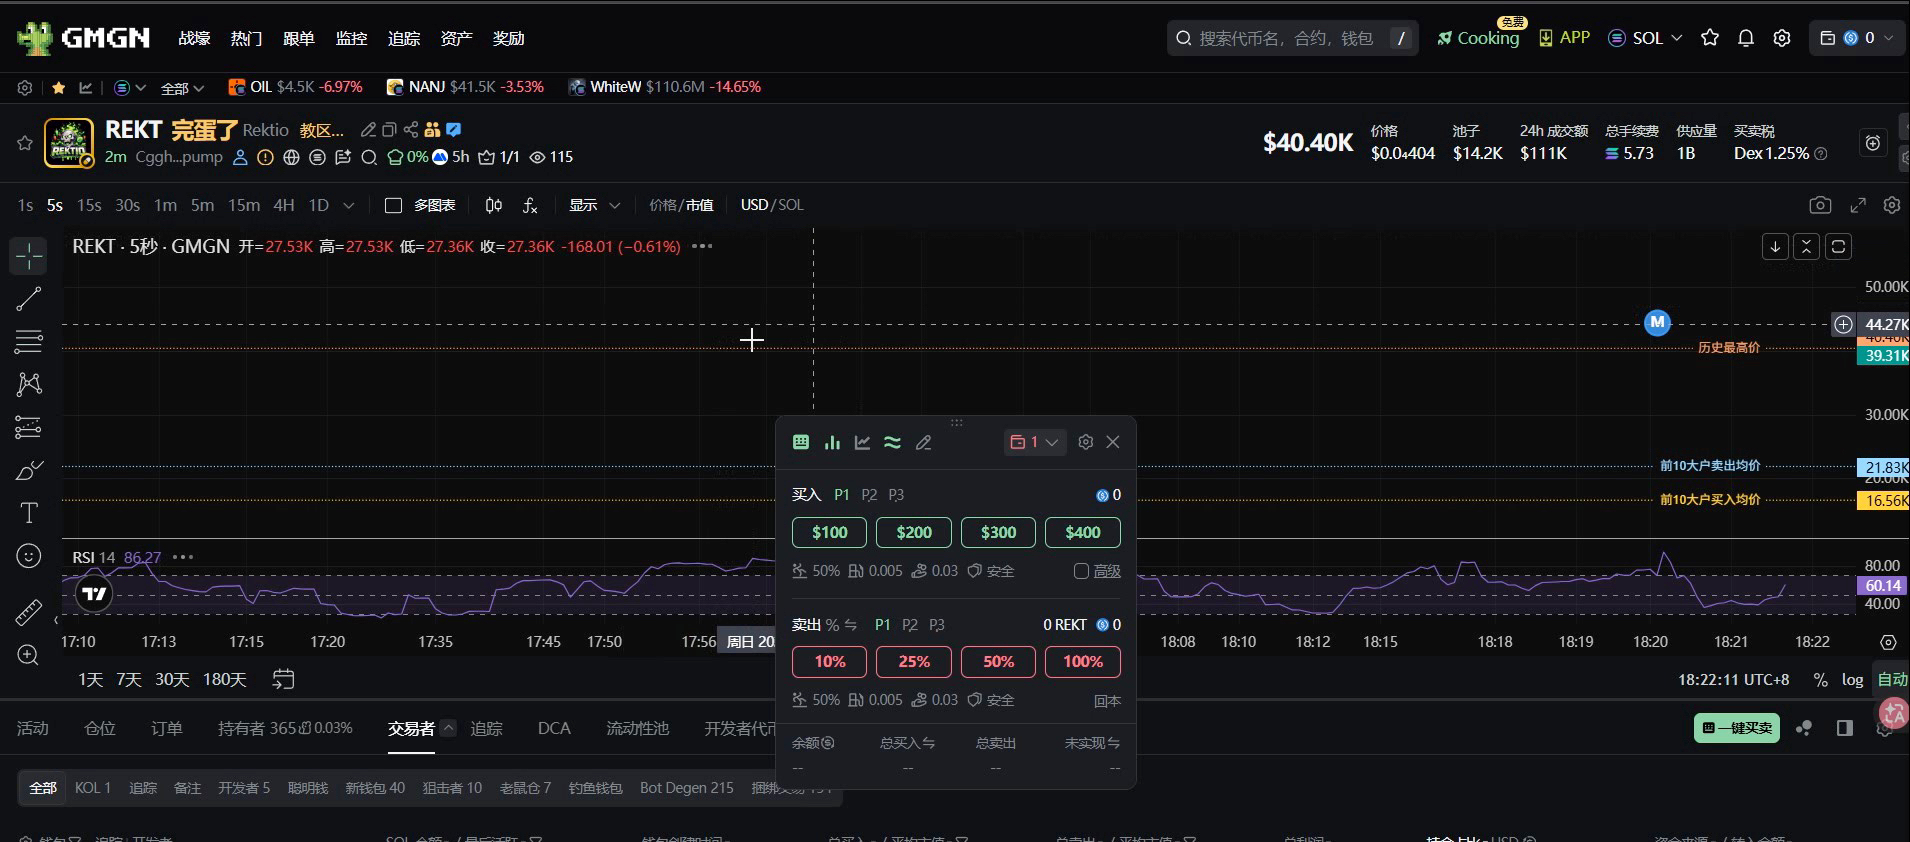The image size is (1910, 842).
Task: Click the 39.31K current price label
Action: click(1884, 356)
